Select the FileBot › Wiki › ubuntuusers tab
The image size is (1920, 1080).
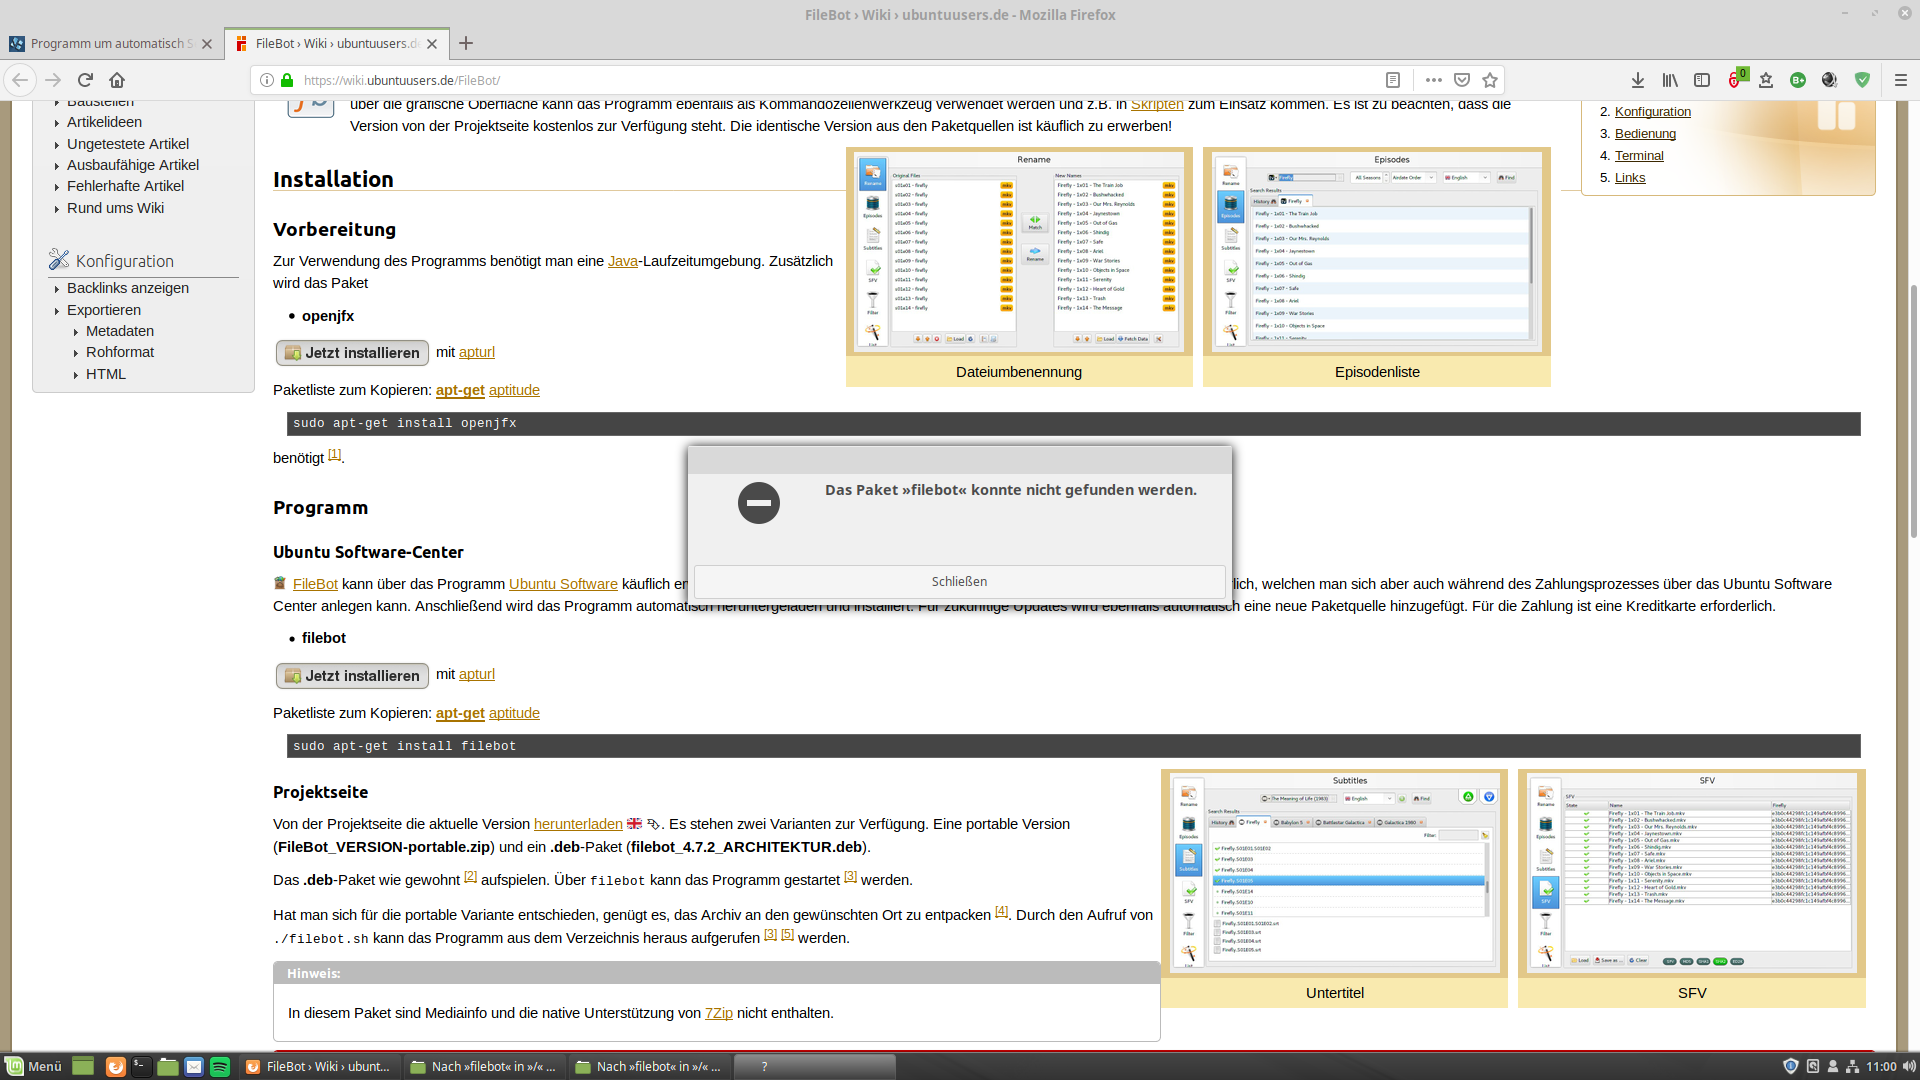[x=337, y=44]
